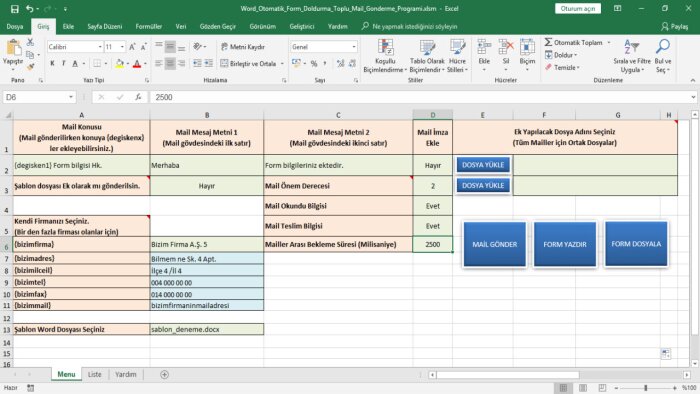Switch to the Geliştirici tab
Screen dimensions: 700x394
click(302, 27)
